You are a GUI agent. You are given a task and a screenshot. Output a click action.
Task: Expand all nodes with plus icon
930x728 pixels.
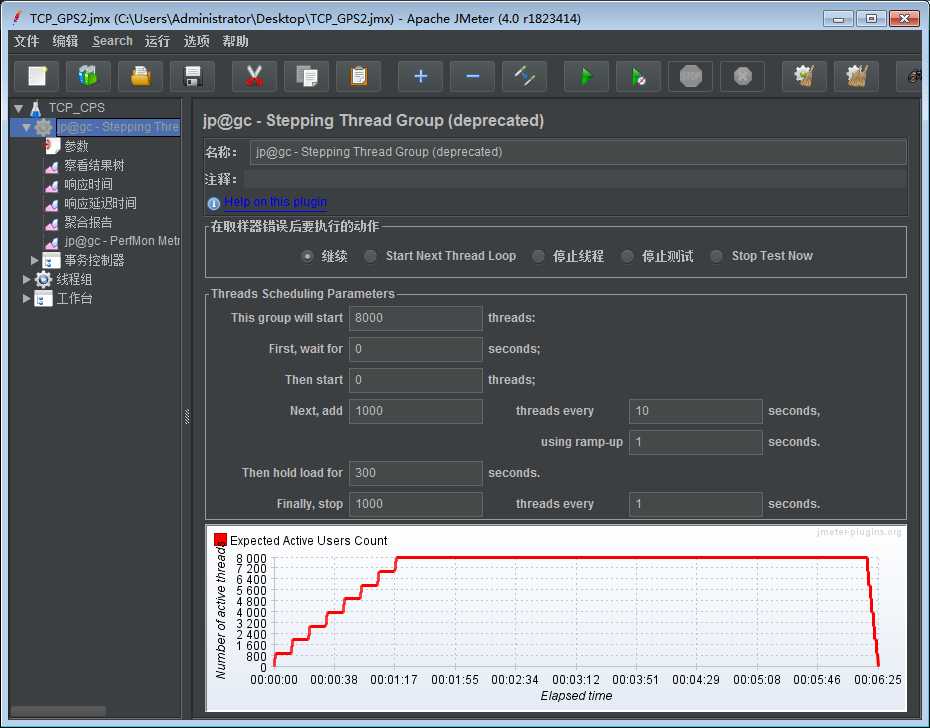[x=421, y=76]
